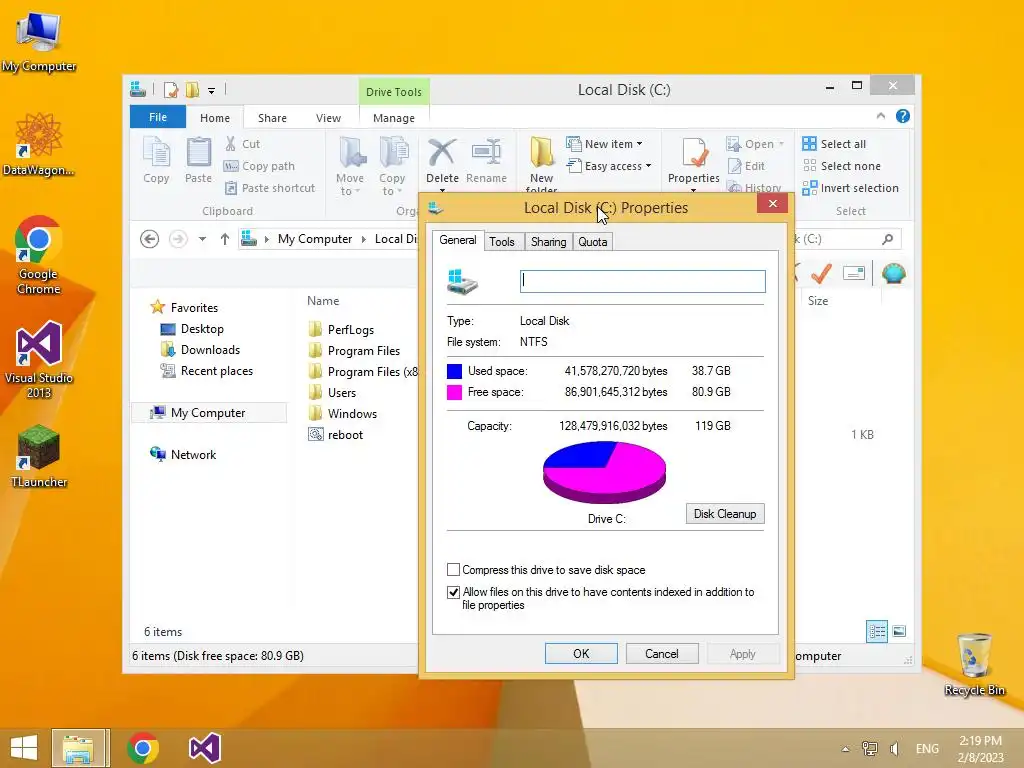The height and width of the screenshot is (768, 1024).
Task: Click the drive label text field
Action: pyautogui.click(x=643, y=281)
